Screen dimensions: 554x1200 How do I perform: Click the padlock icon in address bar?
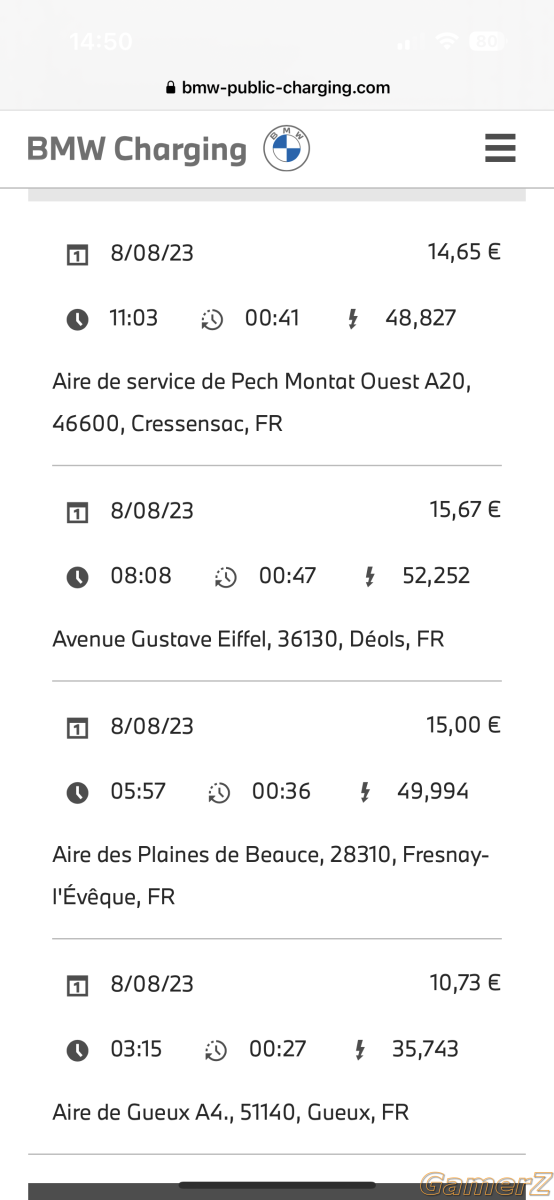170,87
